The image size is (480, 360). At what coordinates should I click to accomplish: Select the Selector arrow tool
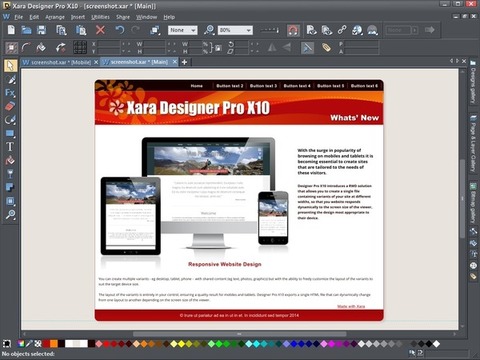10,66
